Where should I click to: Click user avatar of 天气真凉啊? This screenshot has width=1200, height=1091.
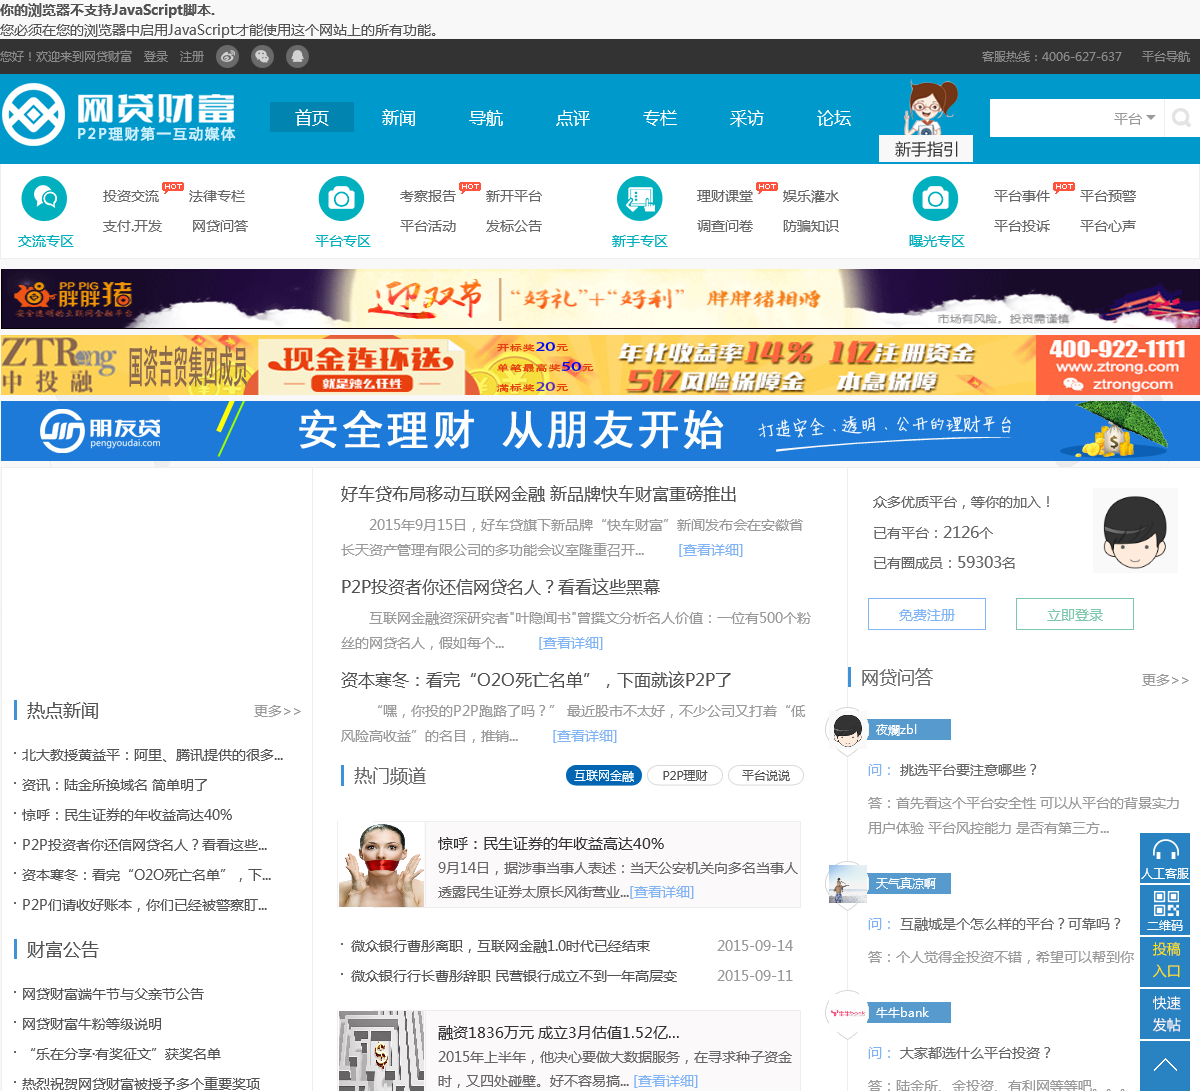[846, 883]
